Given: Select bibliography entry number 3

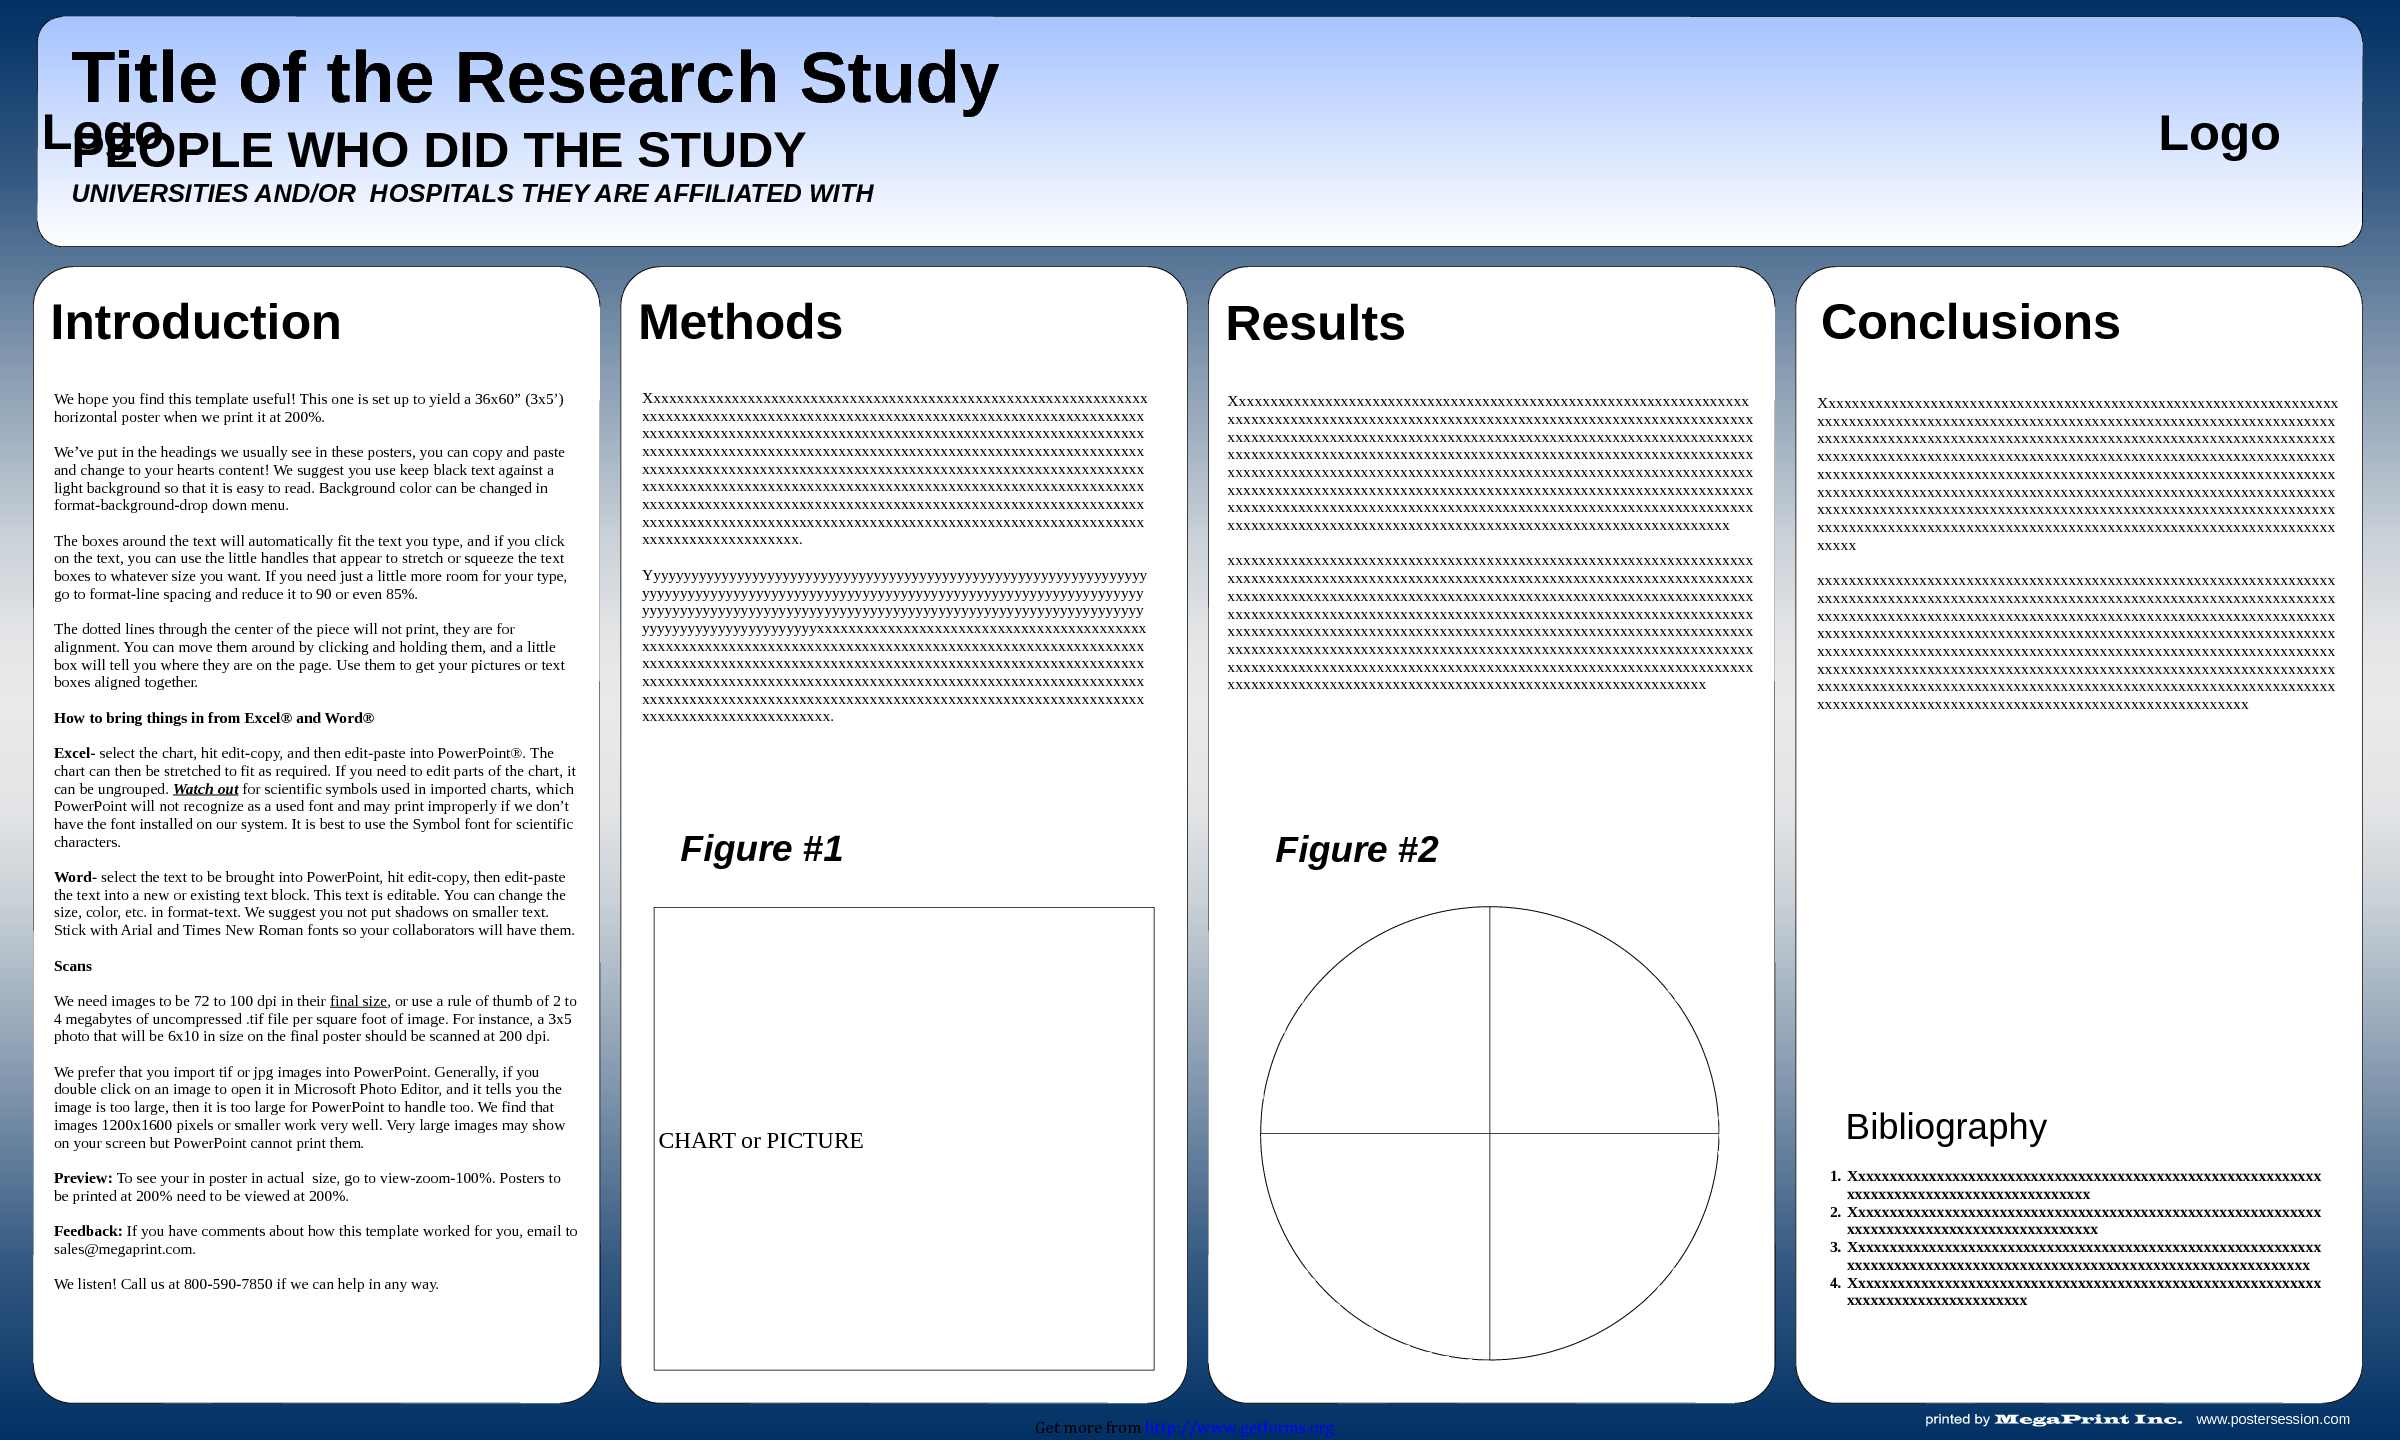Looking at the screenshot, I should point(2075,1256).
